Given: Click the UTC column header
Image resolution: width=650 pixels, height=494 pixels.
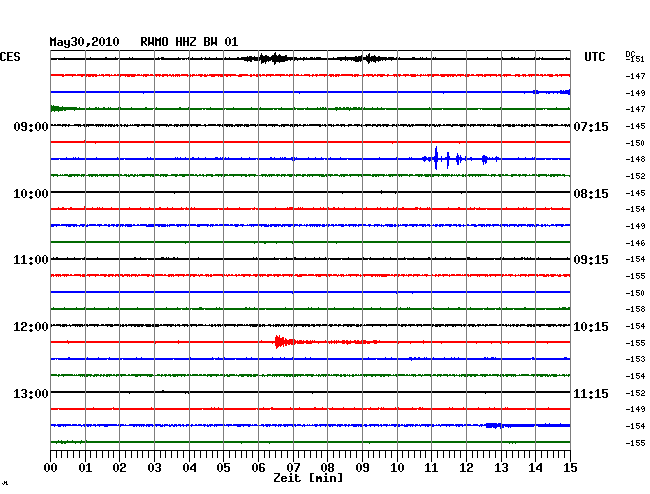Looking at the screenshot, I should 594,57.
